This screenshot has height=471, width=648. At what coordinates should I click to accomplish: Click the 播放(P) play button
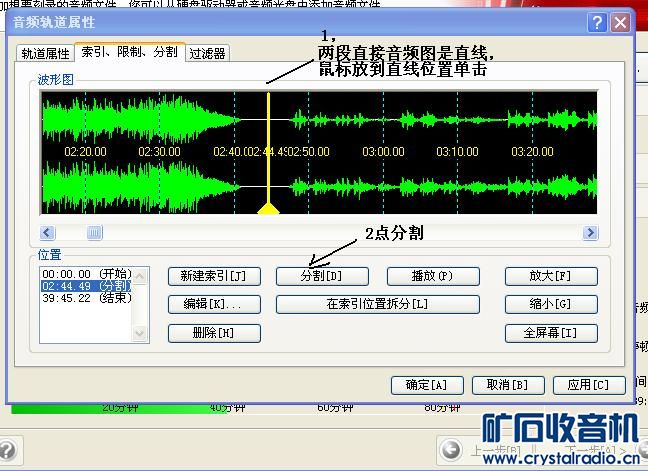tap(432, 276)
